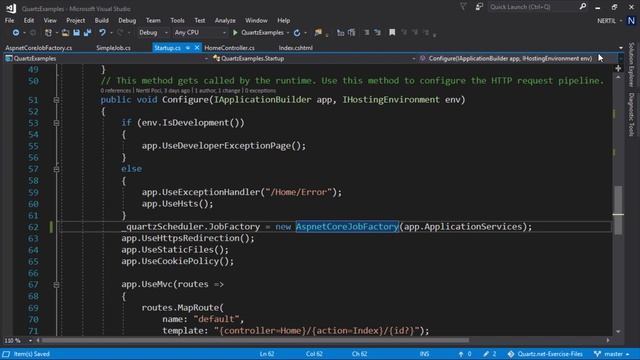Click the Comment Out Selection icon
This screenshot has height=360, width=640.
point(367,33)
